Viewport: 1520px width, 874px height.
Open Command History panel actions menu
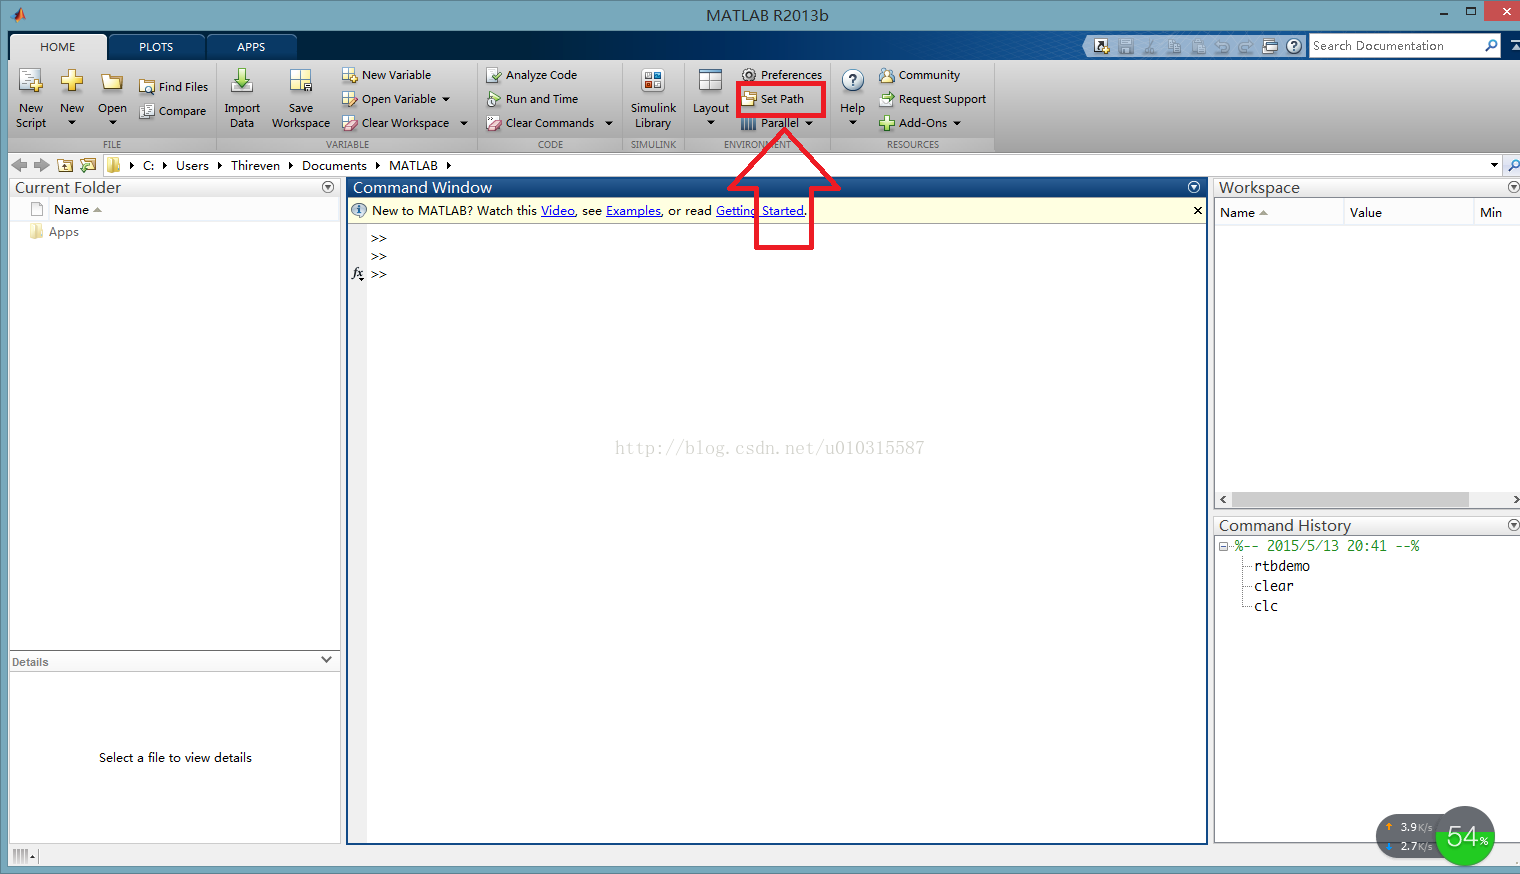1513,525
